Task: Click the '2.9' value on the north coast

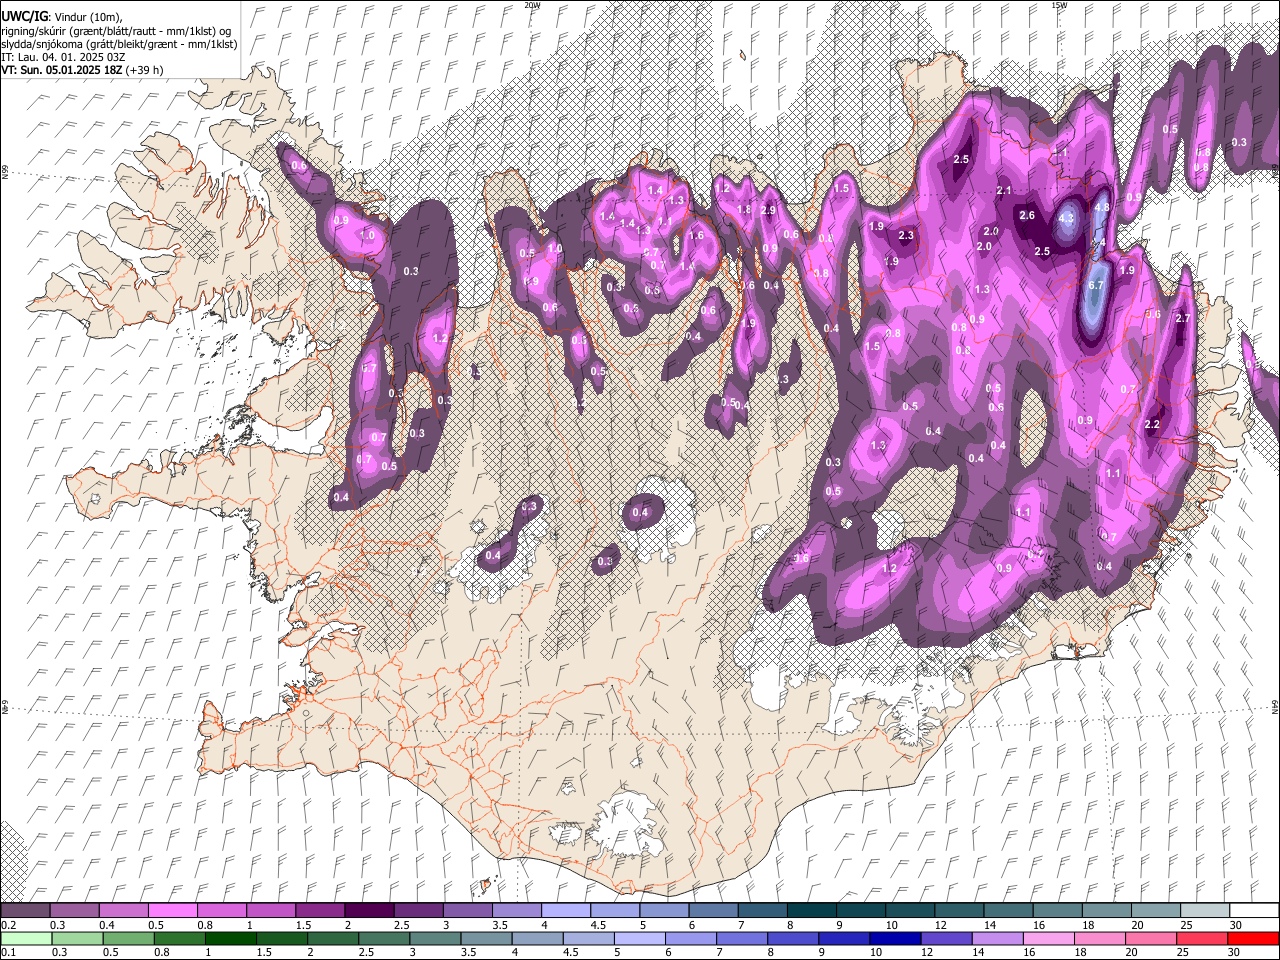Action: (x=768, y=210)
